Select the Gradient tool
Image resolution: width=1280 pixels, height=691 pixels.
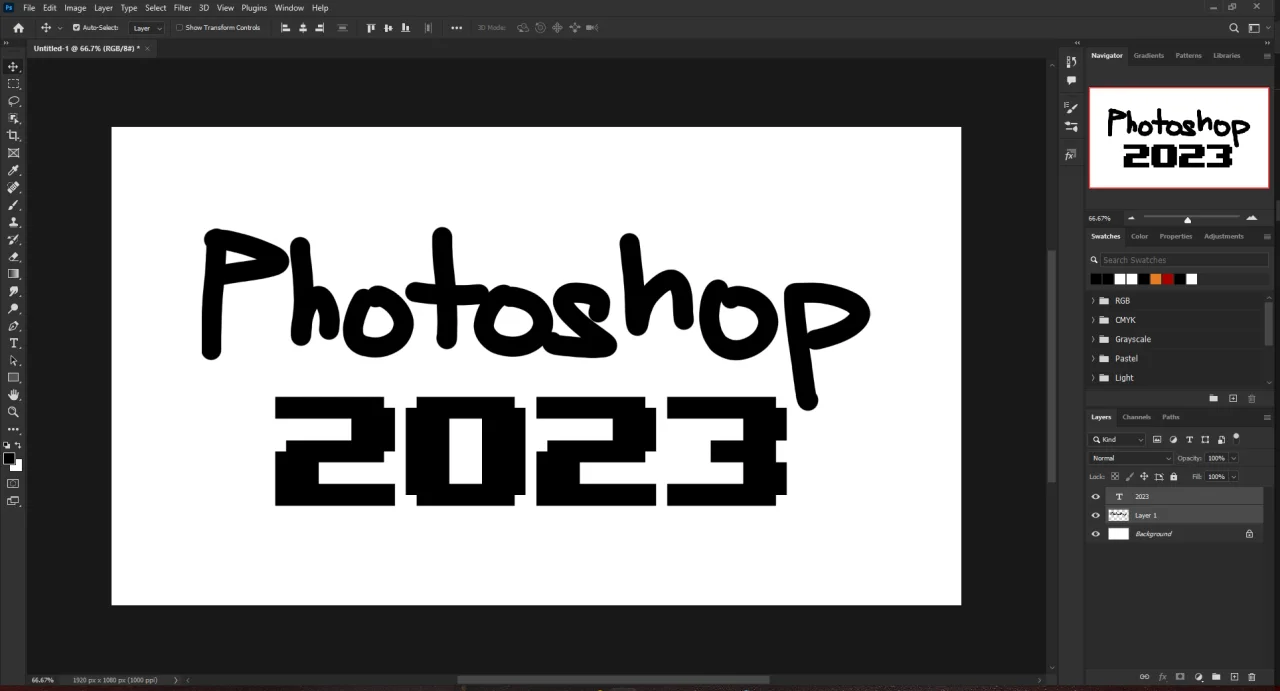point(13,273)
